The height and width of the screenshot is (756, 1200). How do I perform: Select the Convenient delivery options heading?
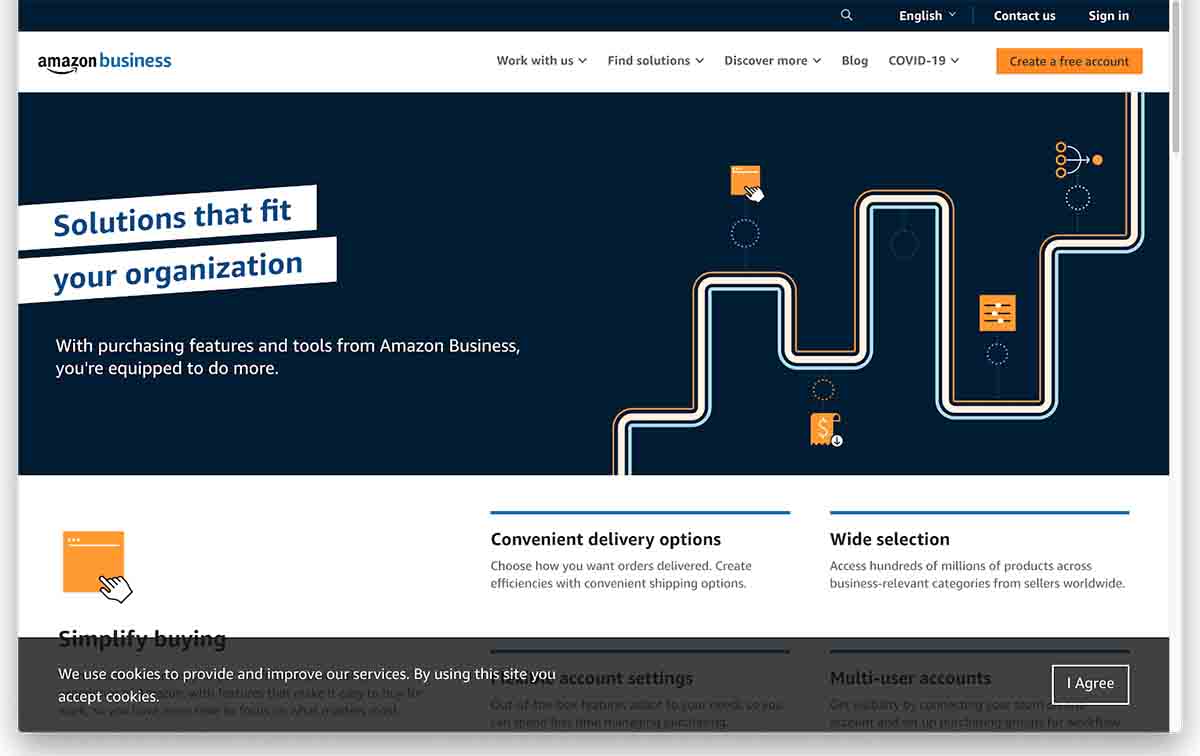click(606, 539)
